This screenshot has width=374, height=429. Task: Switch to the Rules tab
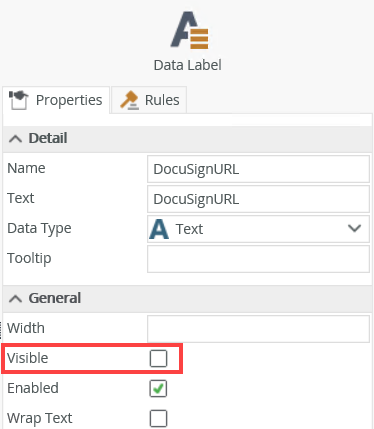pos(149,100)
